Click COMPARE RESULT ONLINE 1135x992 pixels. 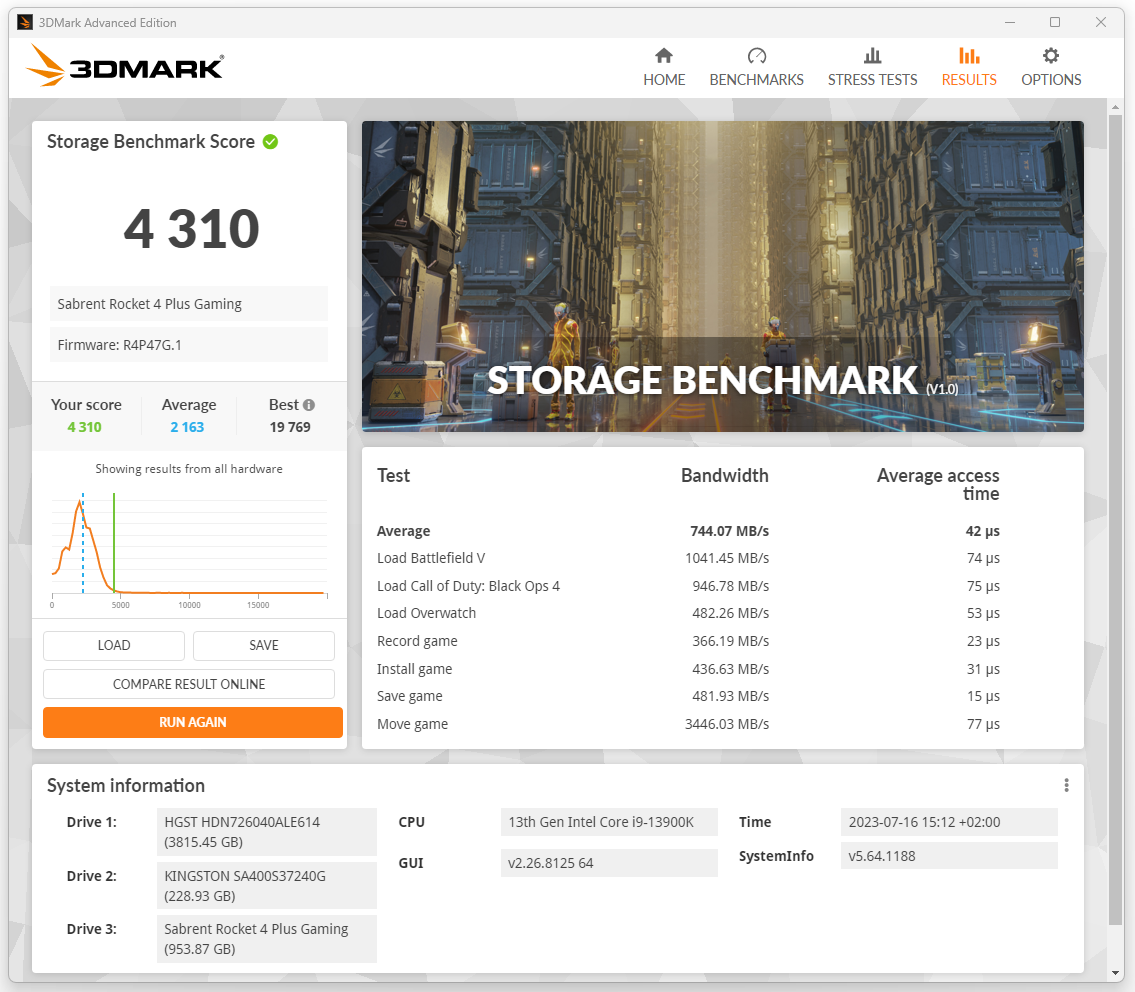tap(189, 684)
